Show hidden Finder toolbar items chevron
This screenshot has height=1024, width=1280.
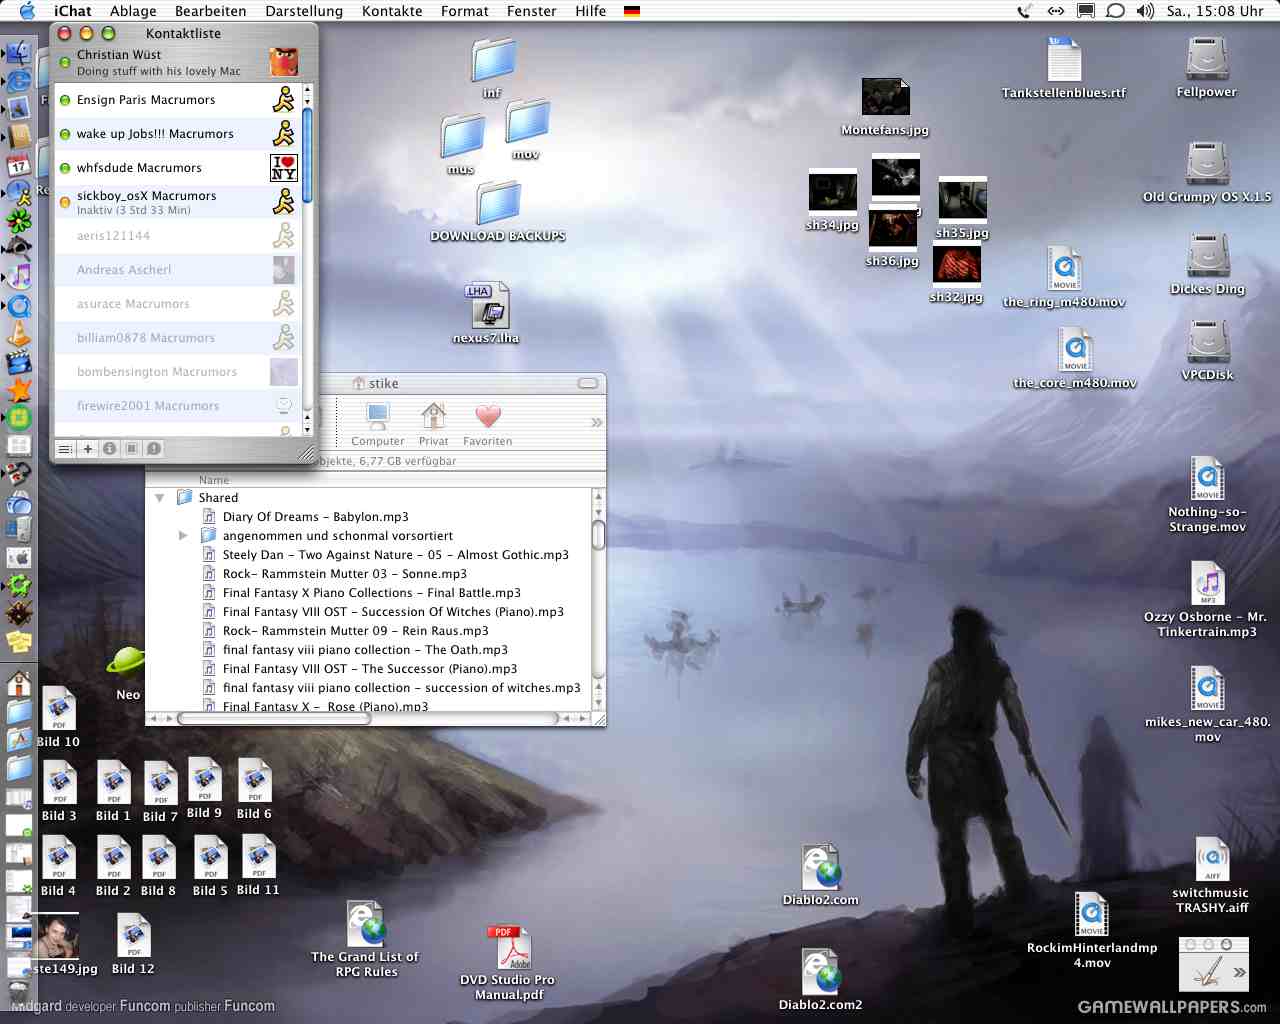597,422
